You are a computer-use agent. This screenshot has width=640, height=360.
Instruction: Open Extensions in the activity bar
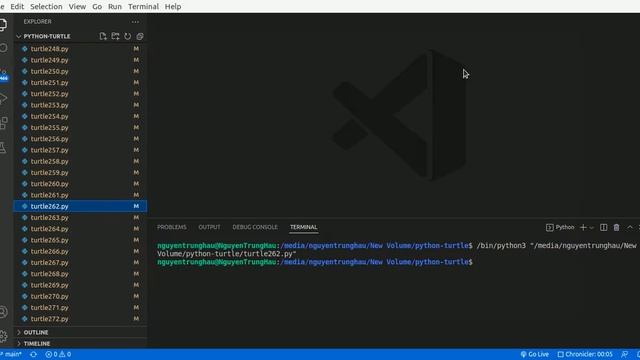[3, 123]
